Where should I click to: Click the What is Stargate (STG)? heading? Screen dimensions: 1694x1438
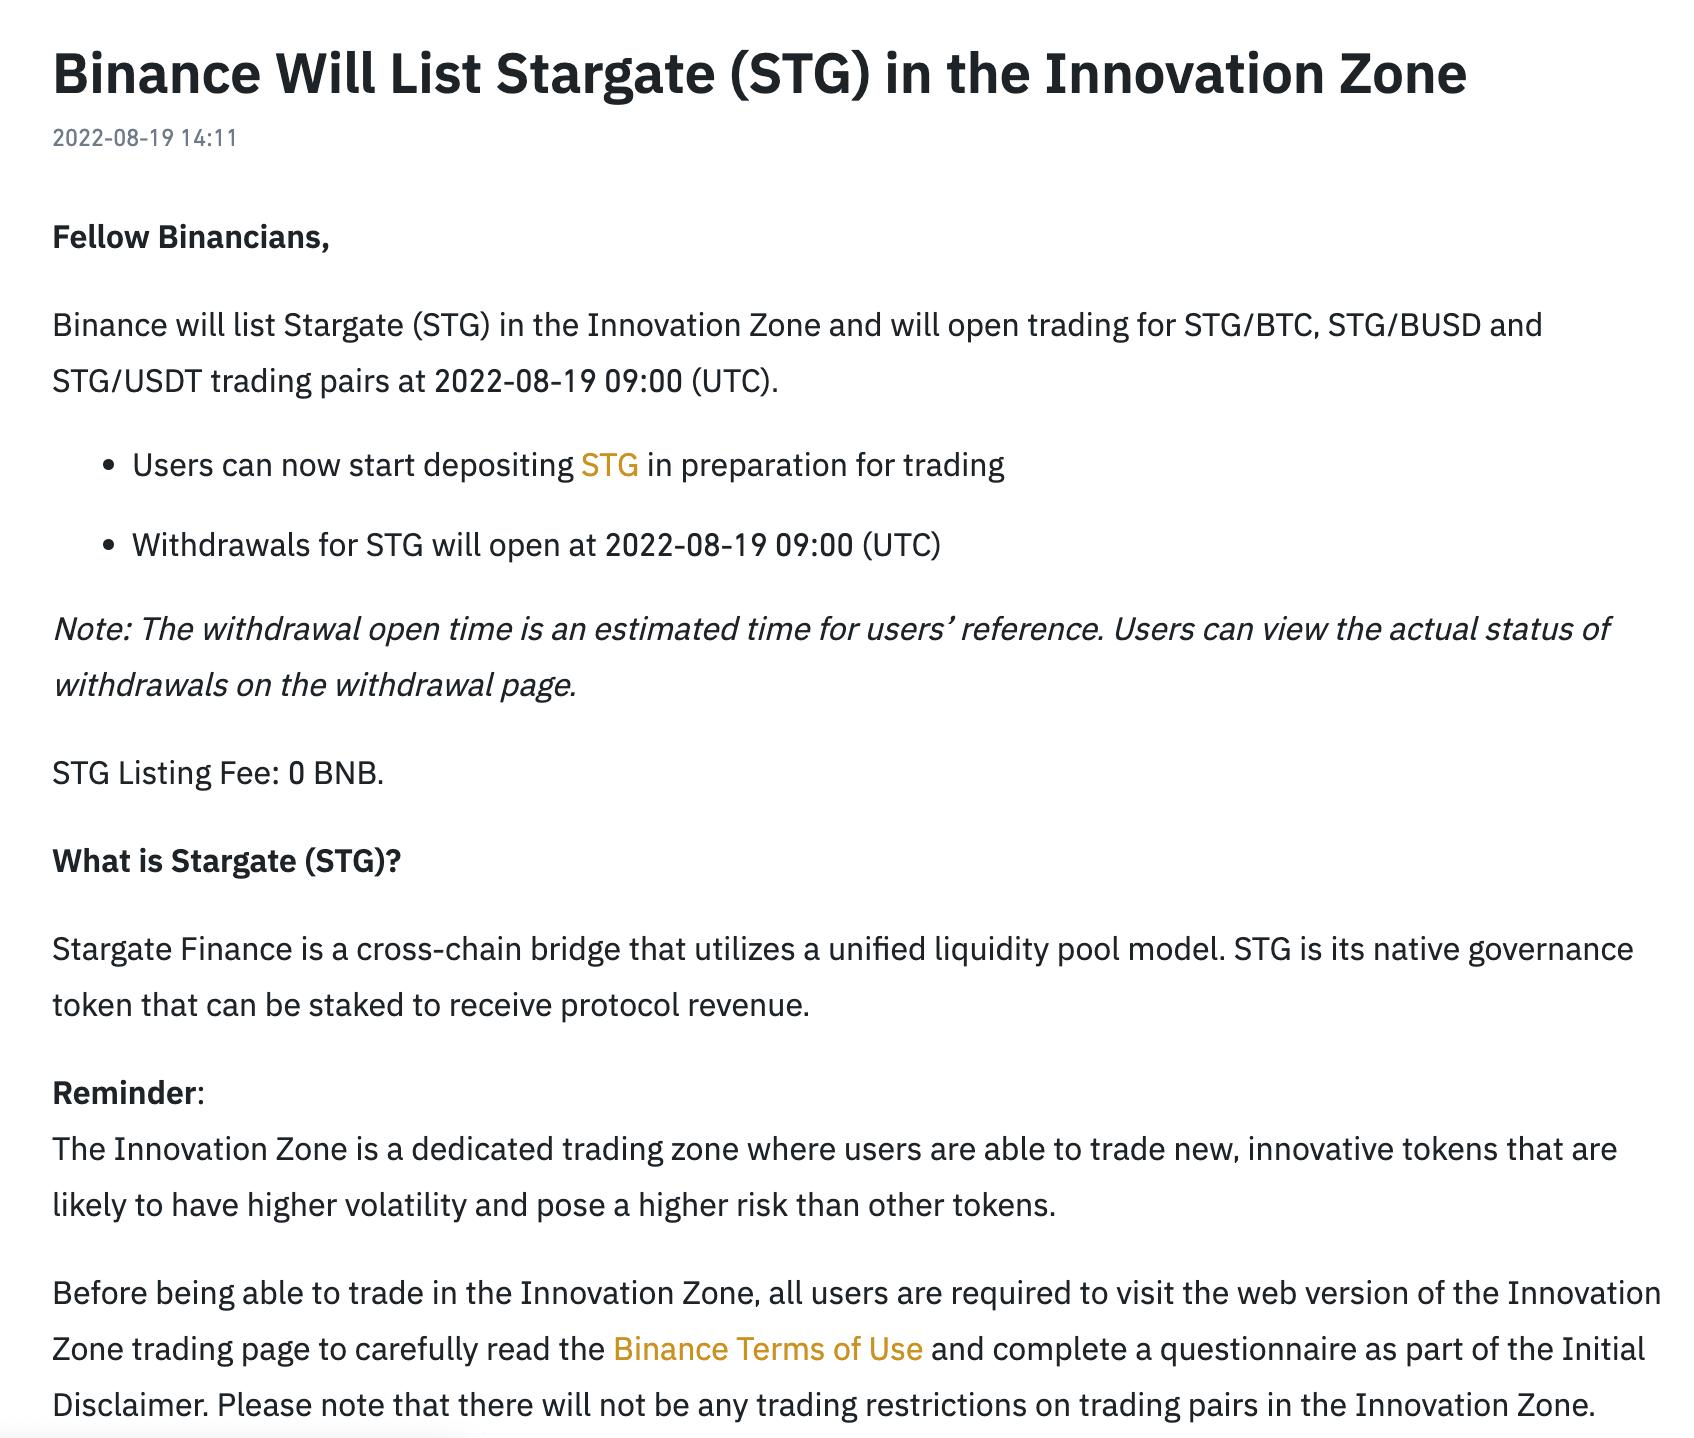[226, 862]
